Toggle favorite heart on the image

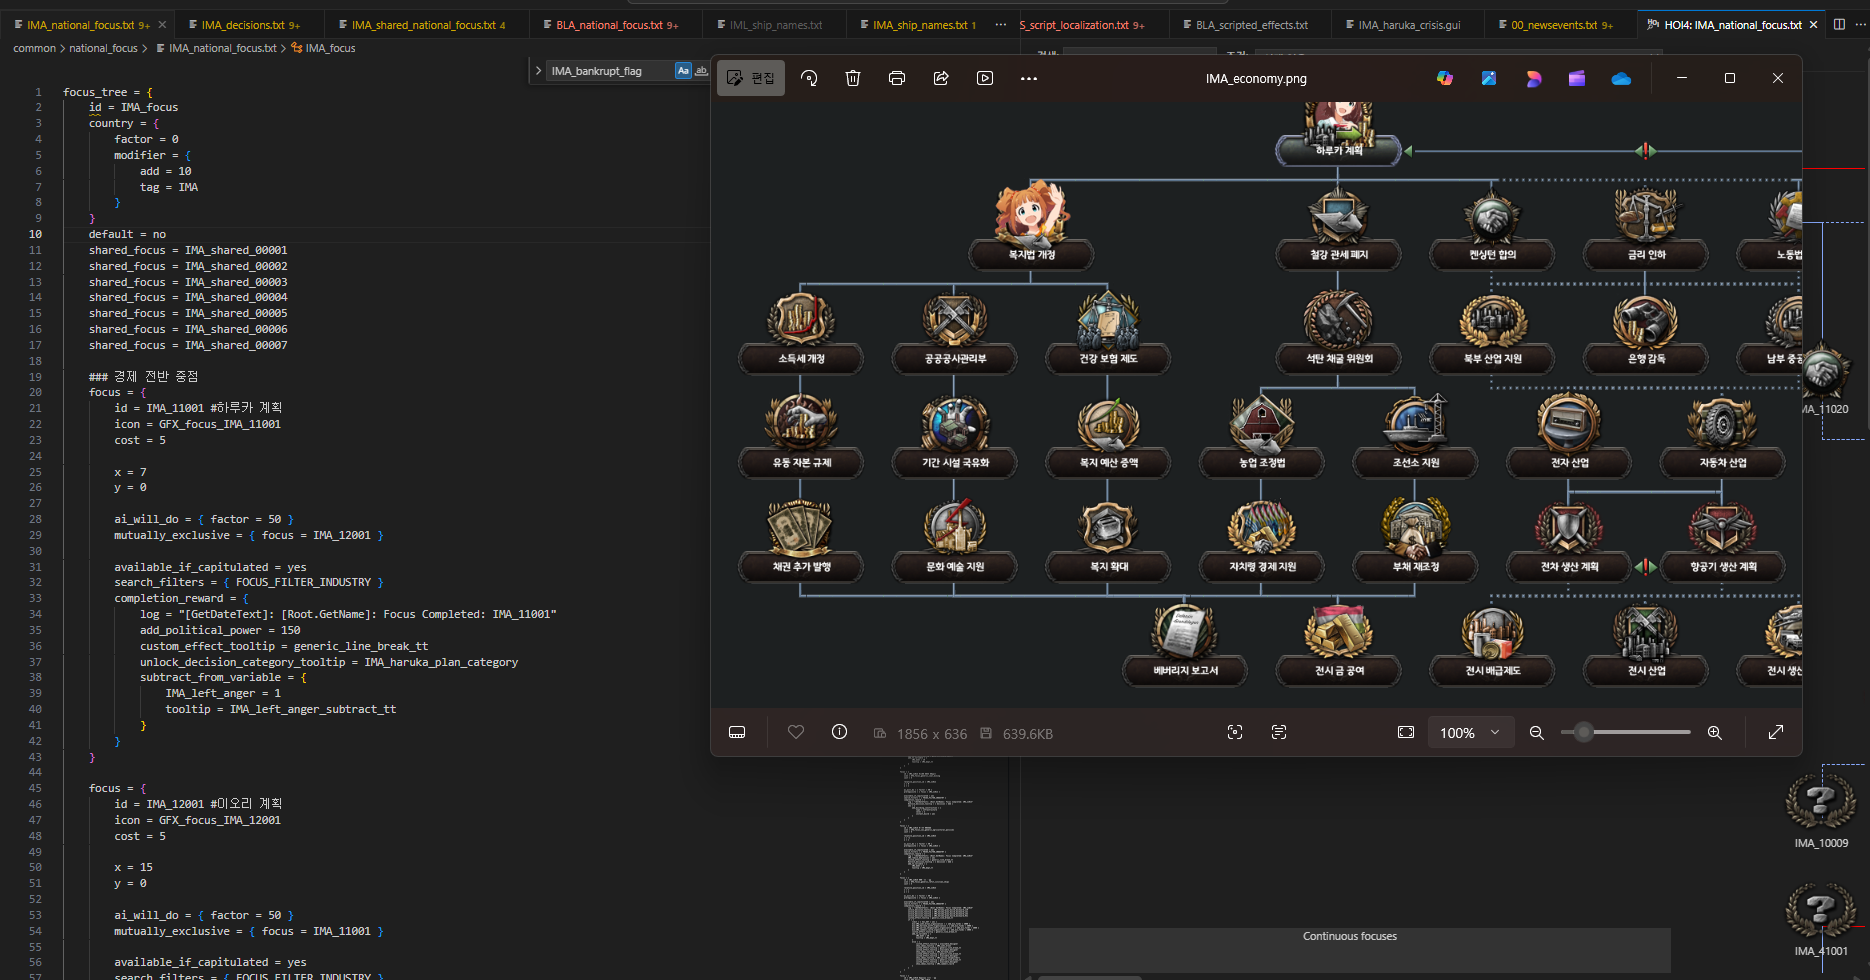point(796,732)
